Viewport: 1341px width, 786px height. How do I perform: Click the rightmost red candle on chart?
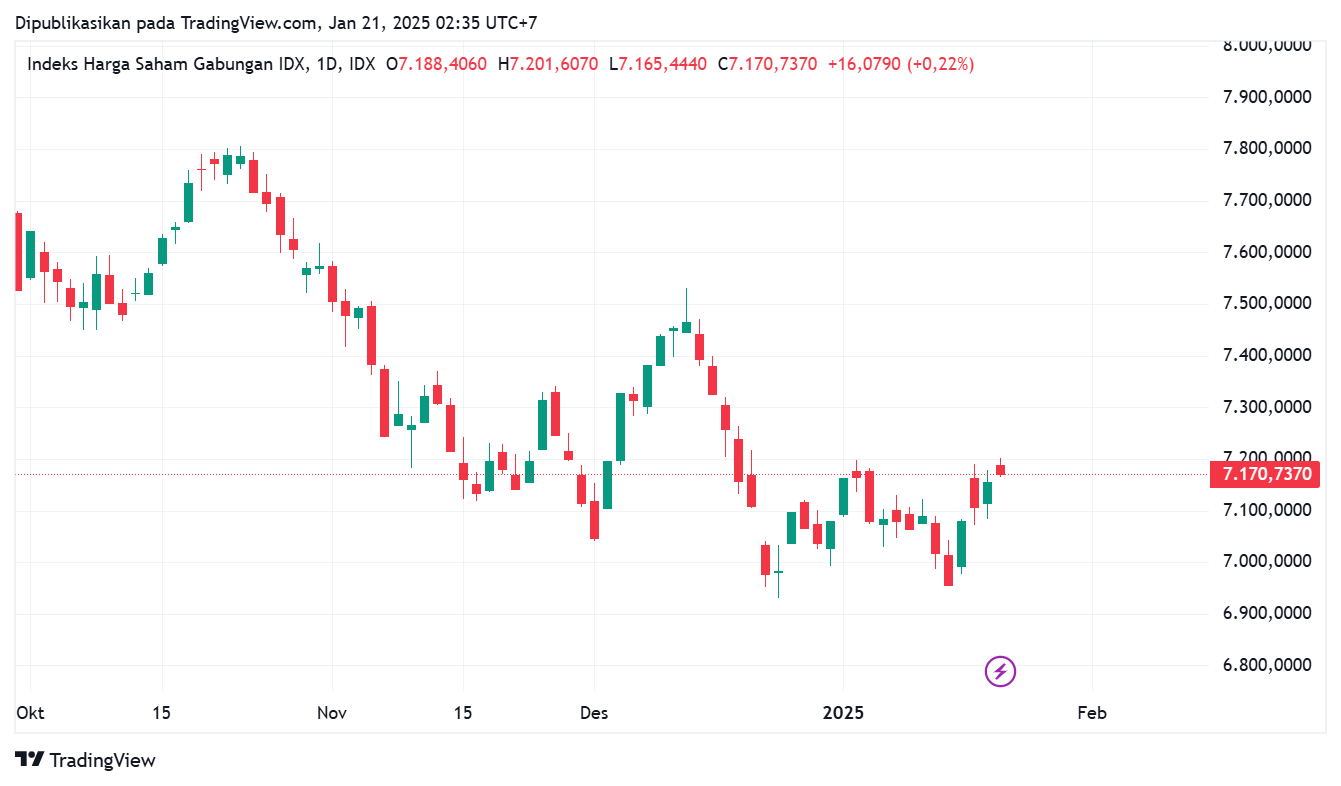pyautogui.click(x=1000, y=469)
